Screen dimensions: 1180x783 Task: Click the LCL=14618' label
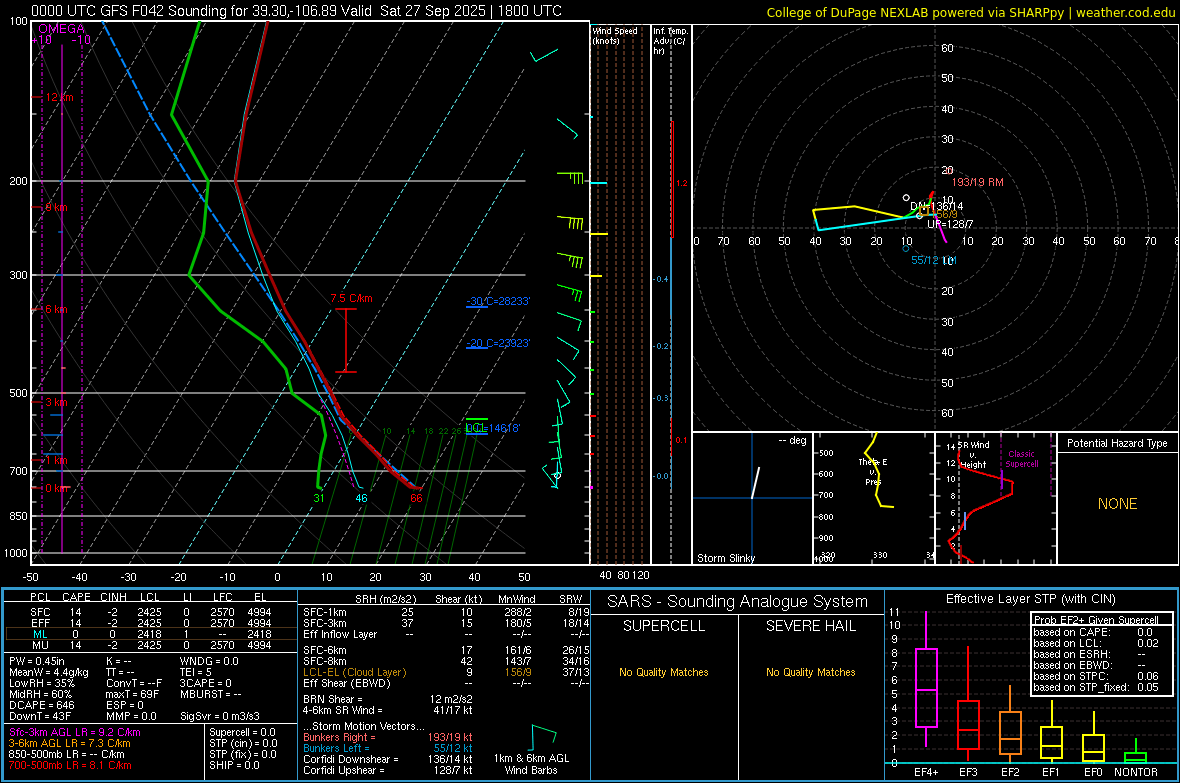click(492, 428)
